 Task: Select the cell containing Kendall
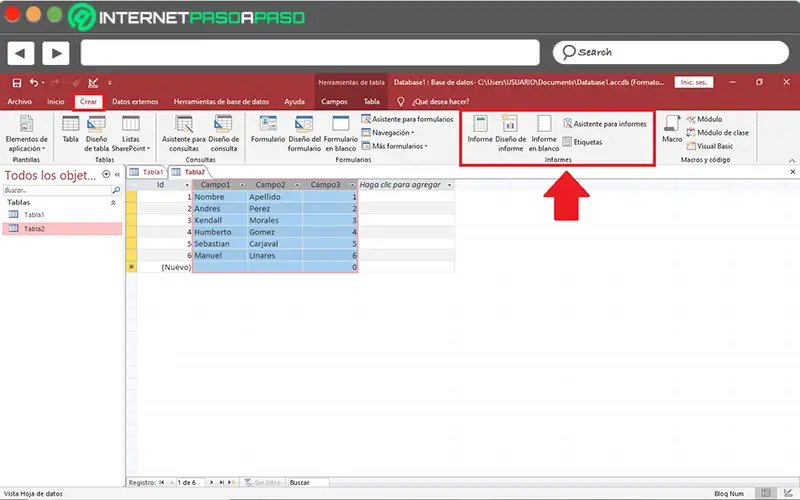219,220
